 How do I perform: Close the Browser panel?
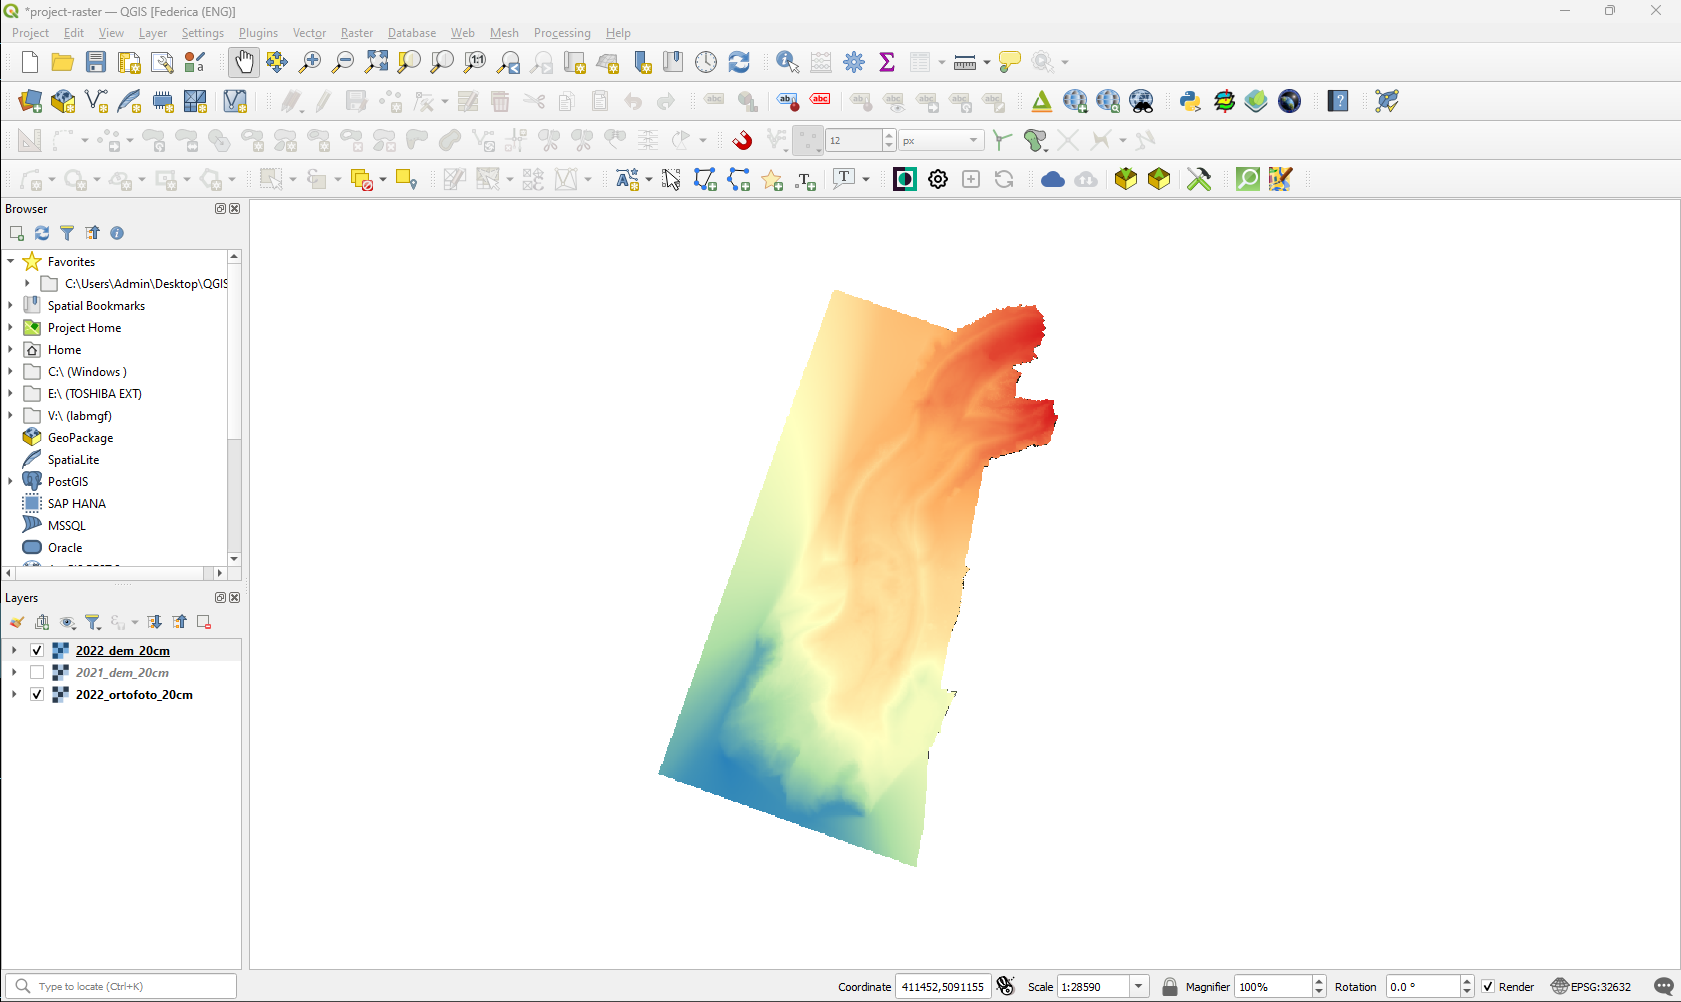[235, 209]
